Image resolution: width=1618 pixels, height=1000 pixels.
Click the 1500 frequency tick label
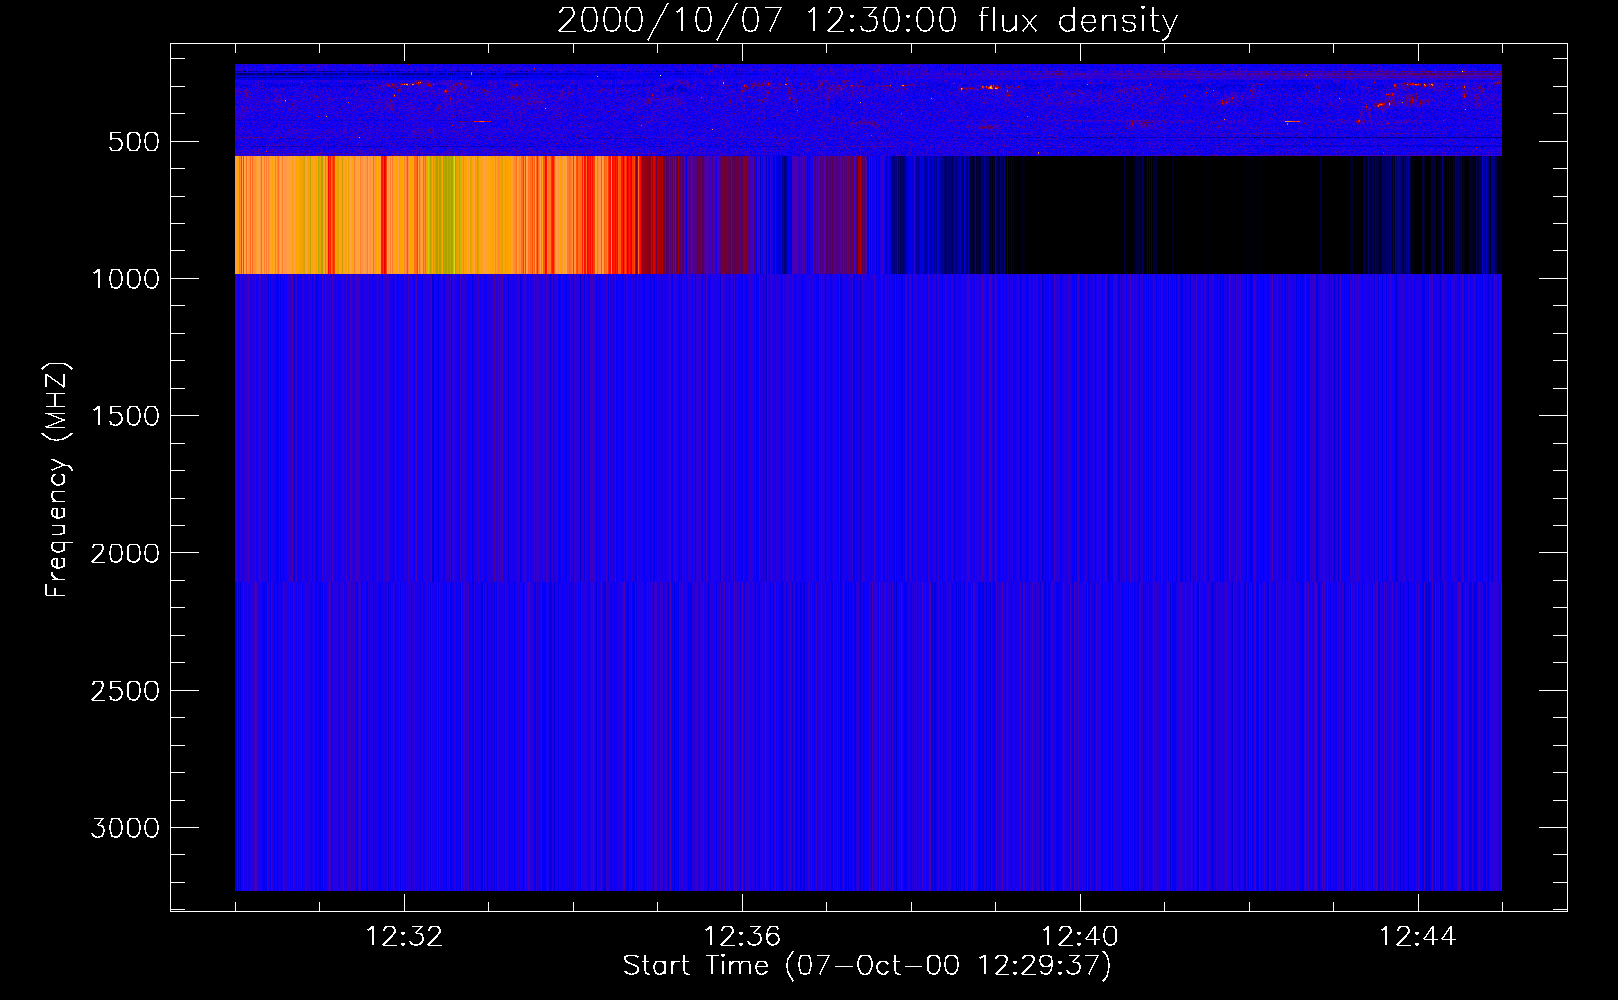(125, 416)
